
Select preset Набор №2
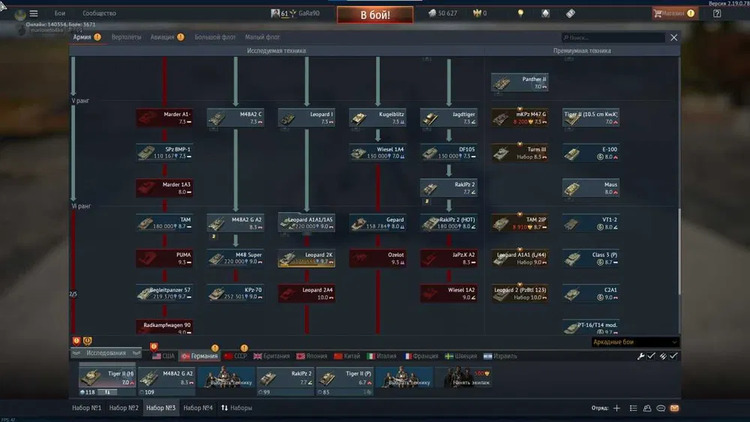click(124, 409)
